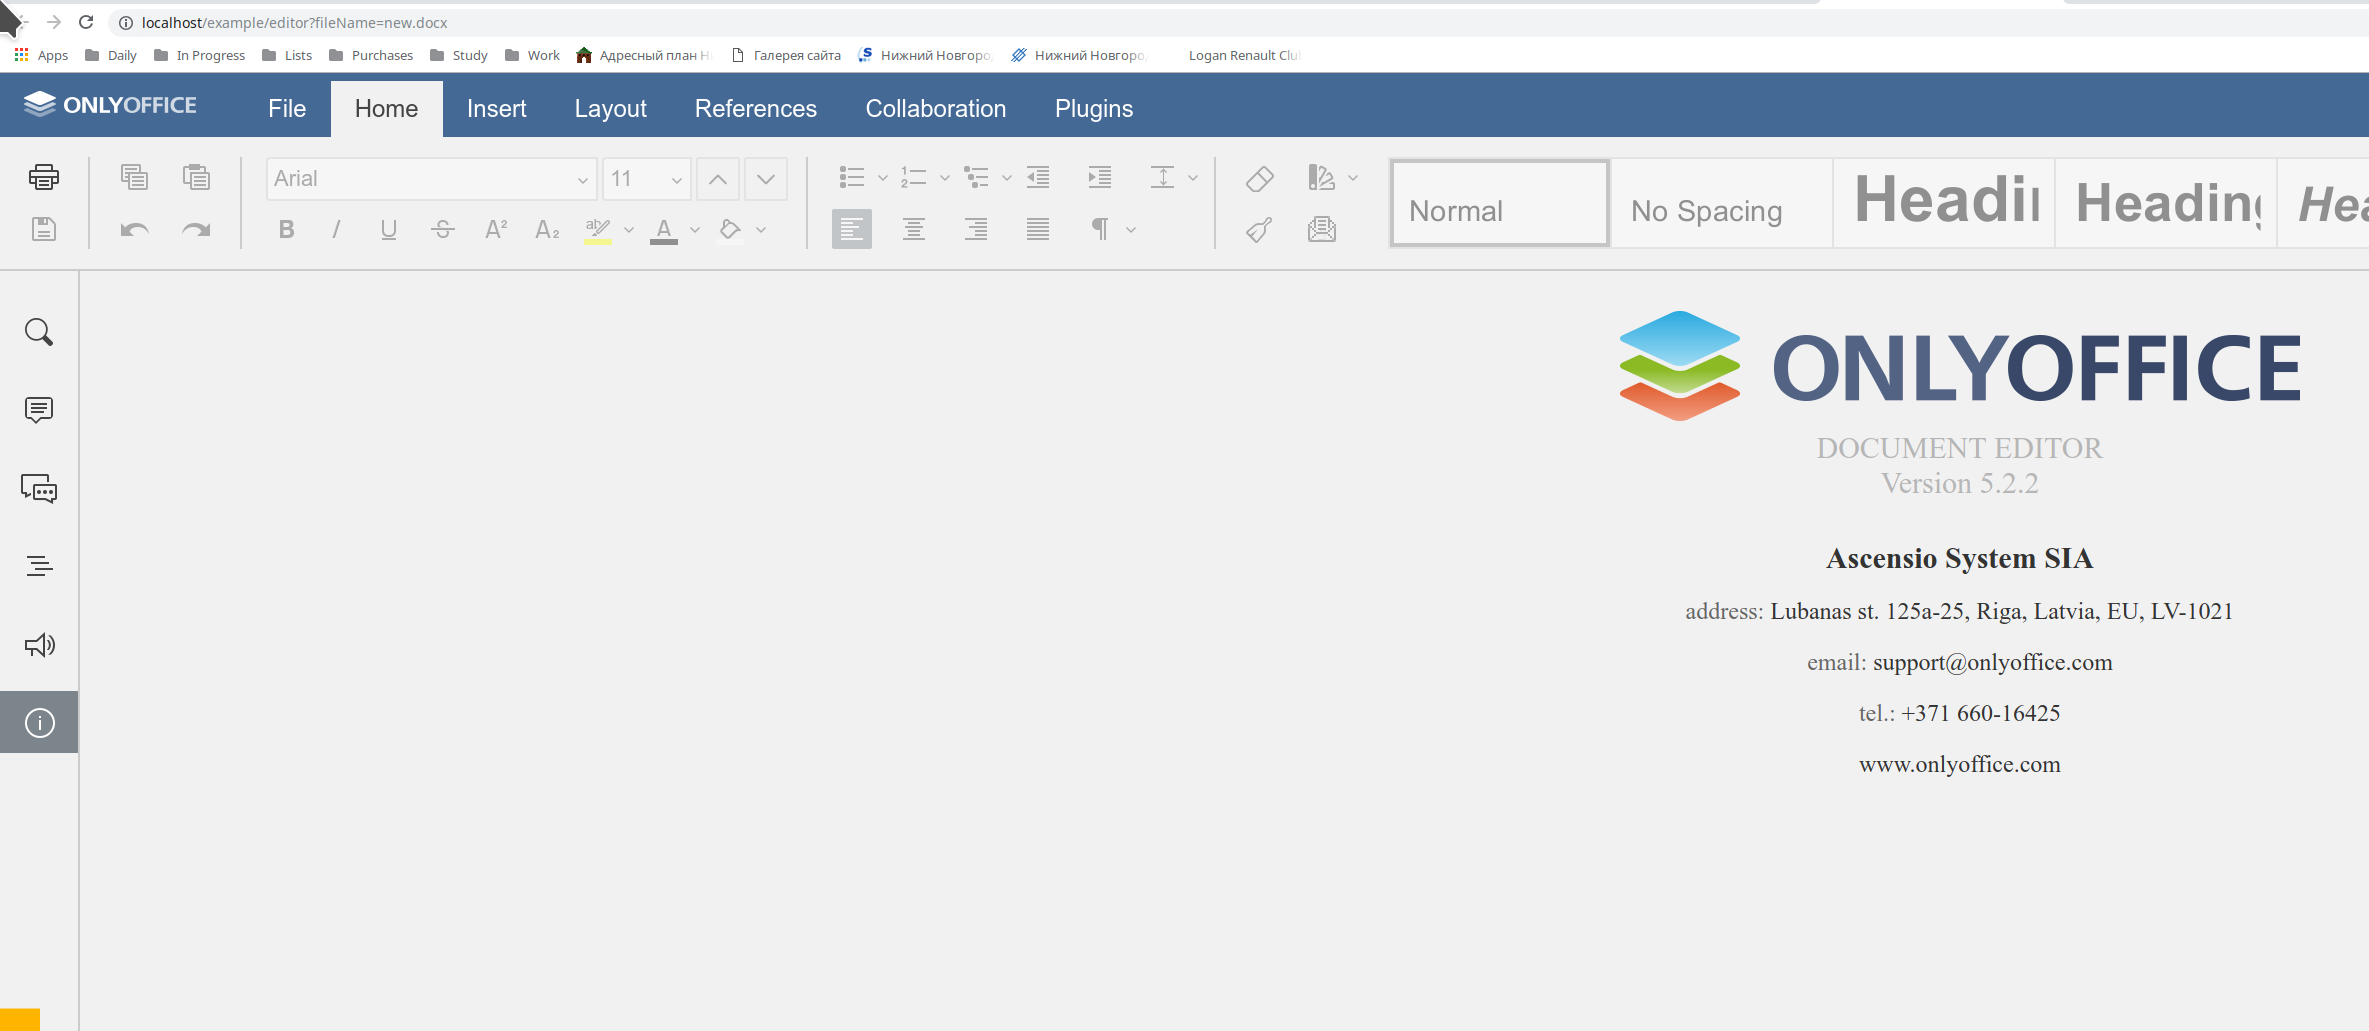2369x1031 pixels.
Task: Open the Feedback & Support panel
Action: tap(39, 644)
